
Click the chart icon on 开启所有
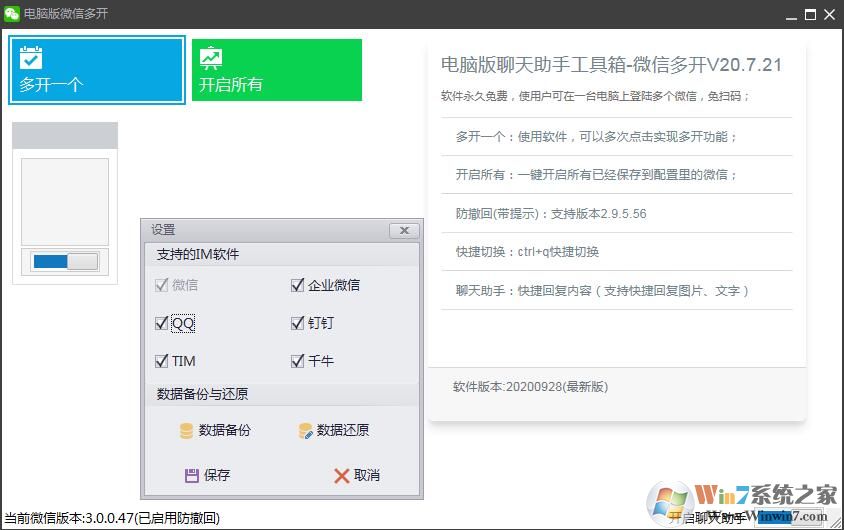(x=210, y=58)
